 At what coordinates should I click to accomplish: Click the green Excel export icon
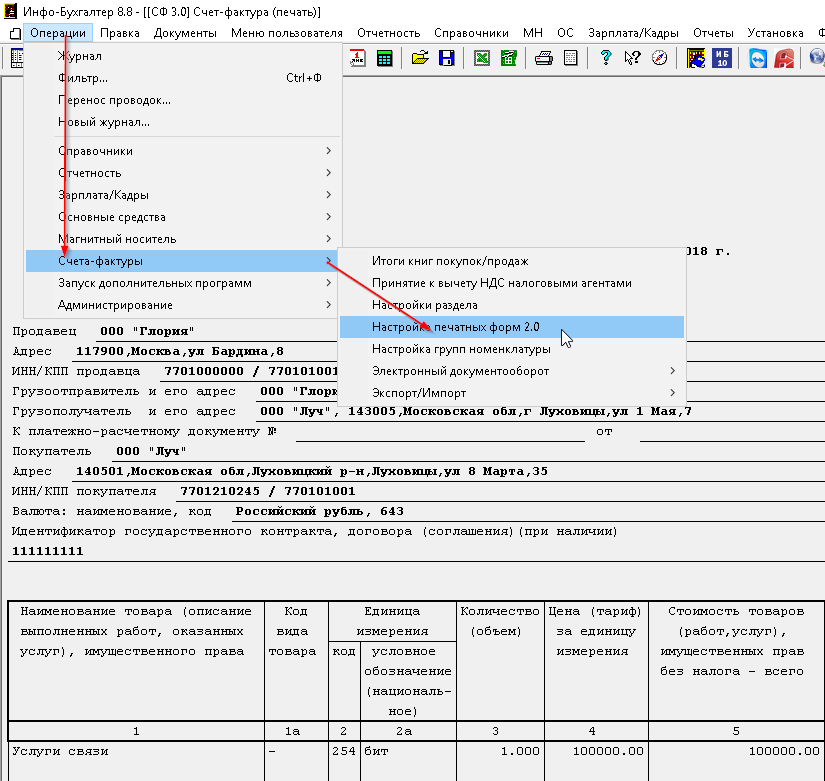click(x=481, y=58)
